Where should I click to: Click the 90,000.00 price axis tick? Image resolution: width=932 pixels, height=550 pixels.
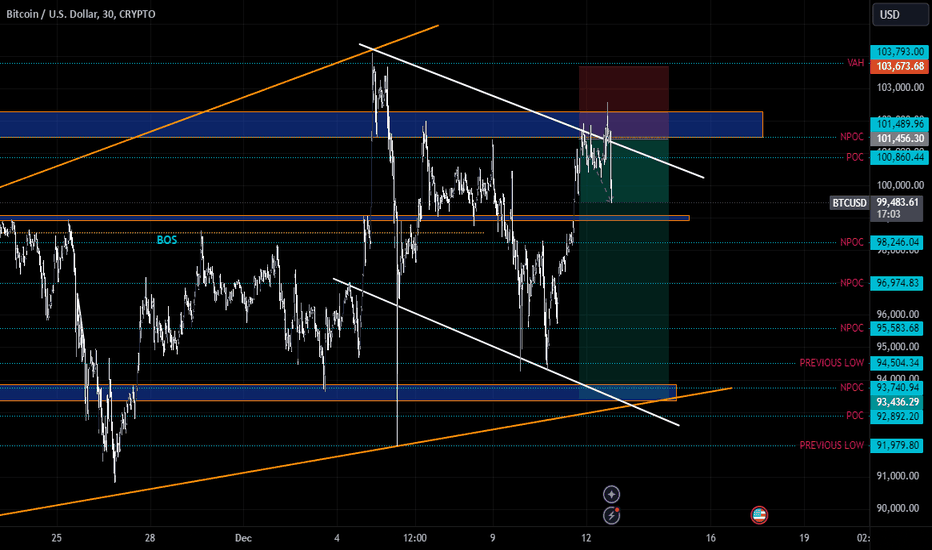click(x=900, y=508)
